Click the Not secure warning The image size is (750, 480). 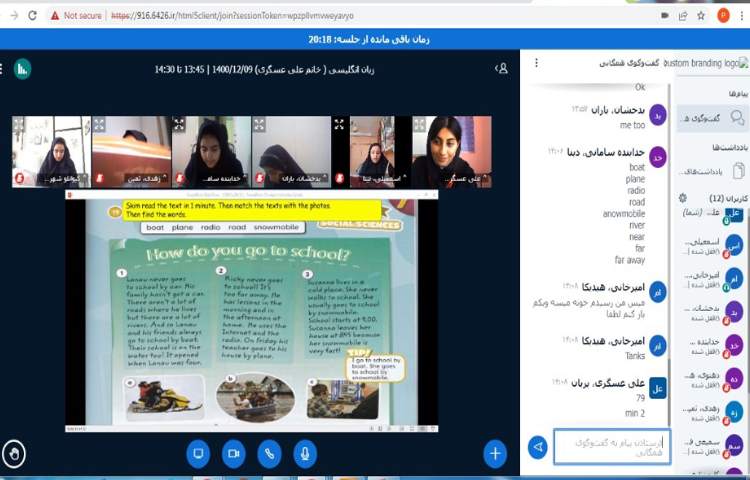point(77,16)
